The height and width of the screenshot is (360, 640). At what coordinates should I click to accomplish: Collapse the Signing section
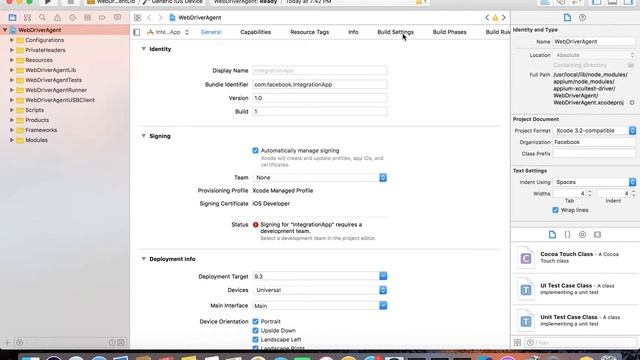144,136
